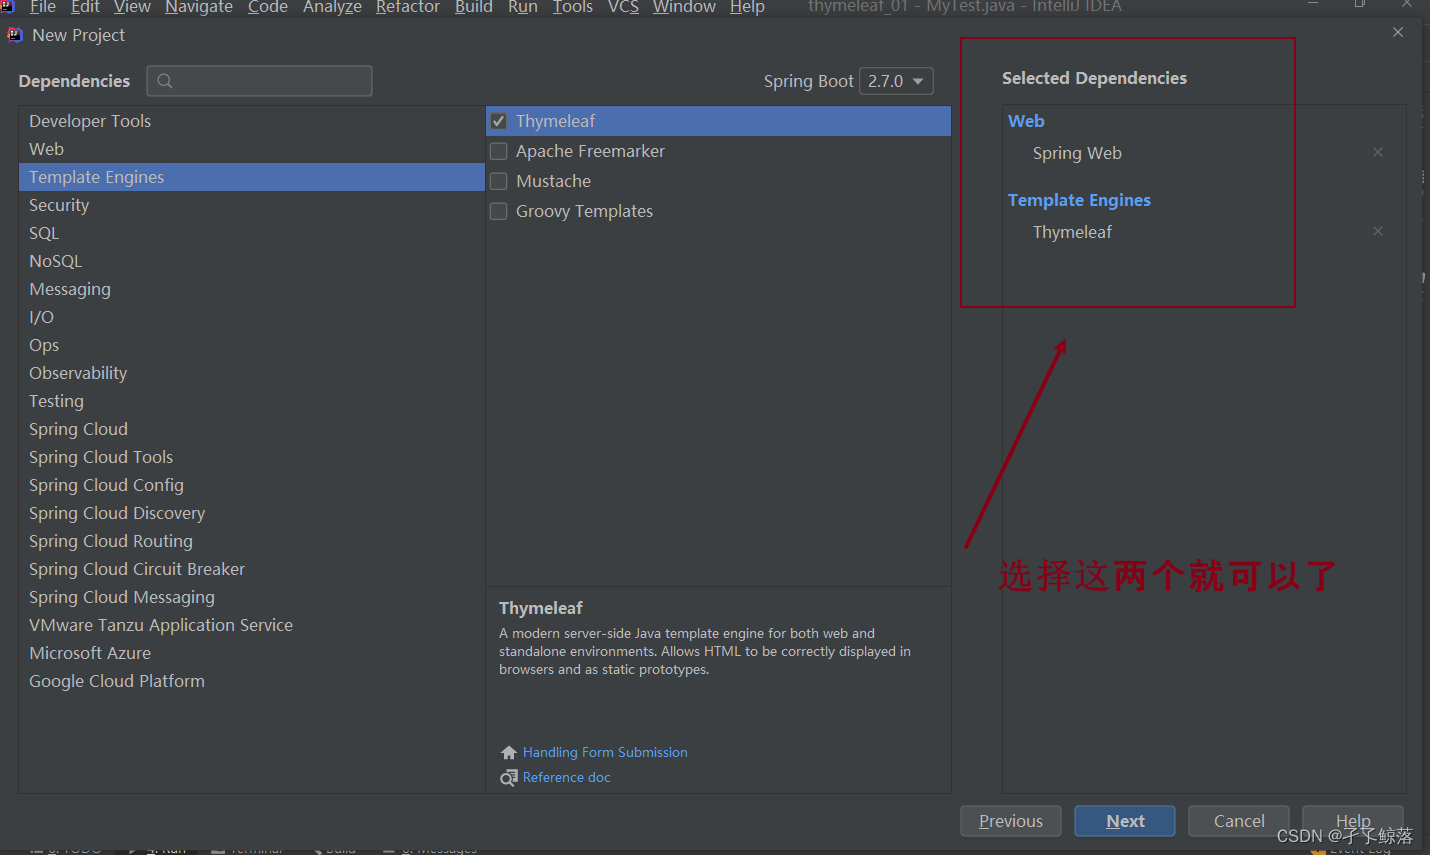Screen dimensions: 1430x855
Task: Select the Ops category
Action: point(251,345)
